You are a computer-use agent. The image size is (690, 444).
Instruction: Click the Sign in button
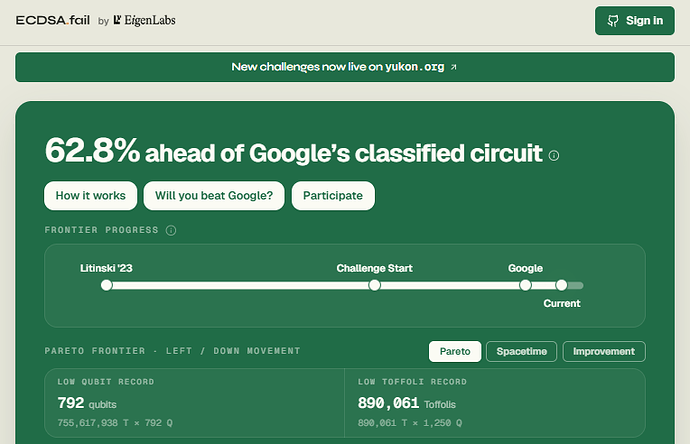tap(635, 21)
